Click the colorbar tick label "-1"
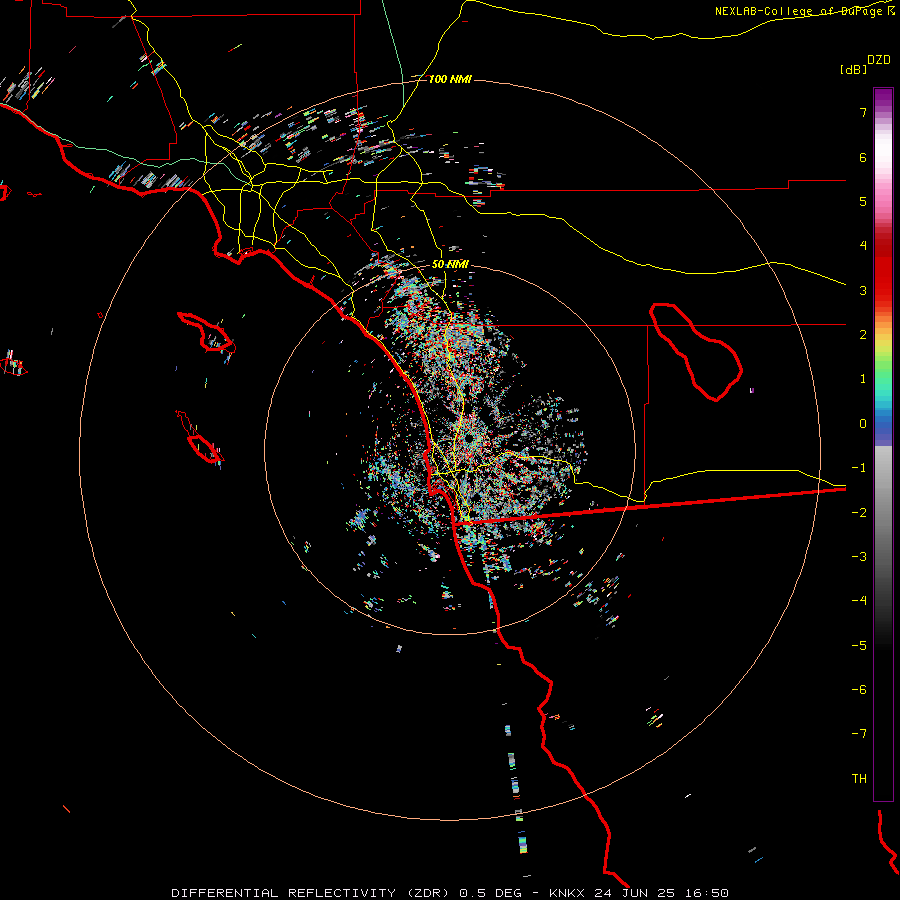Image resolution: width=900 pixels, height=900 pixels. (859, 468)
